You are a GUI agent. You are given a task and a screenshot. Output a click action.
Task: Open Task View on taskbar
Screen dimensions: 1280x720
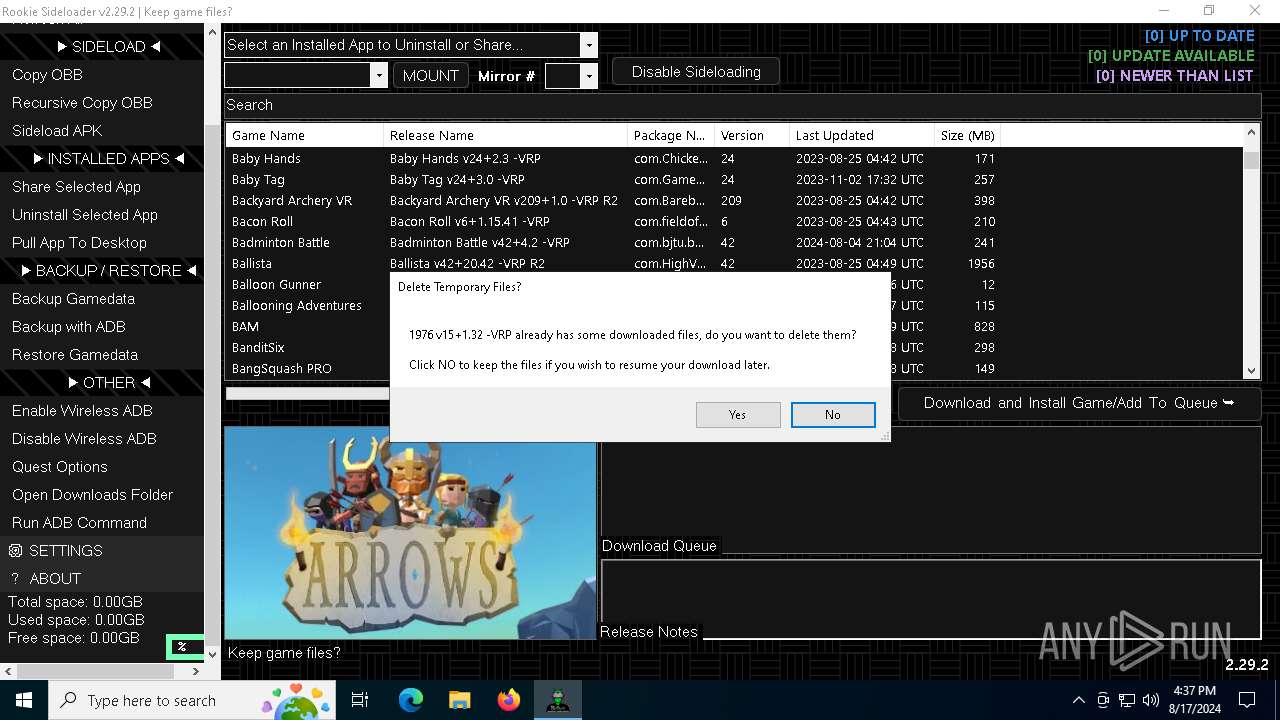click(x=360, y=700)
